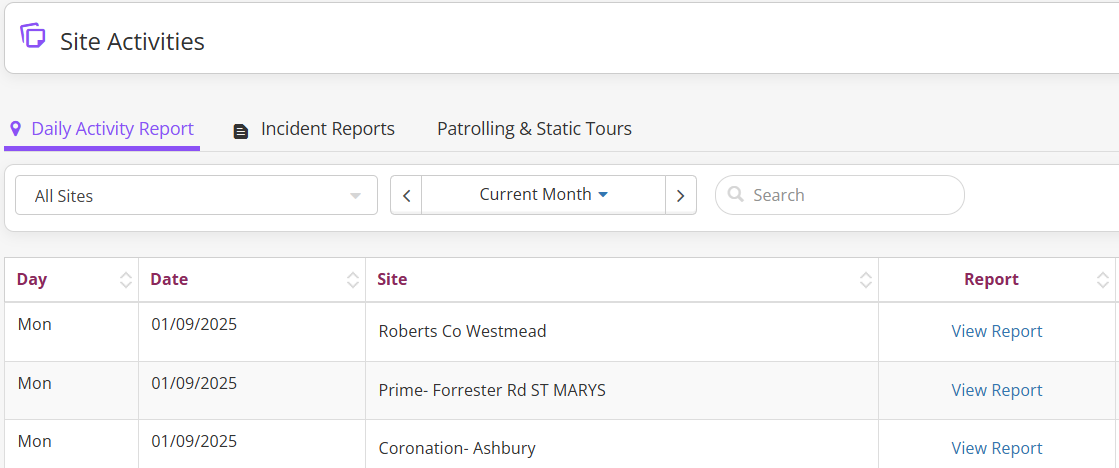Click into the Search input field

(x=850, y=195)
